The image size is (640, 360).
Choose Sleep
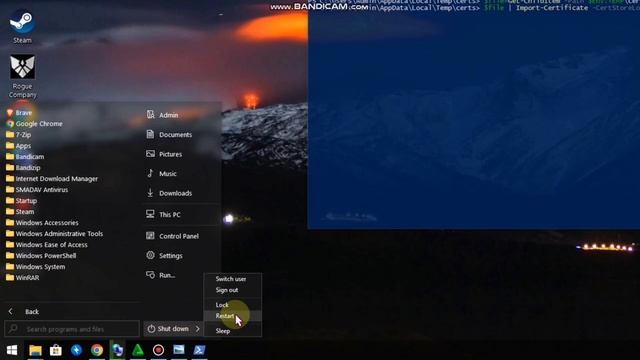click(x=223, y=331)
